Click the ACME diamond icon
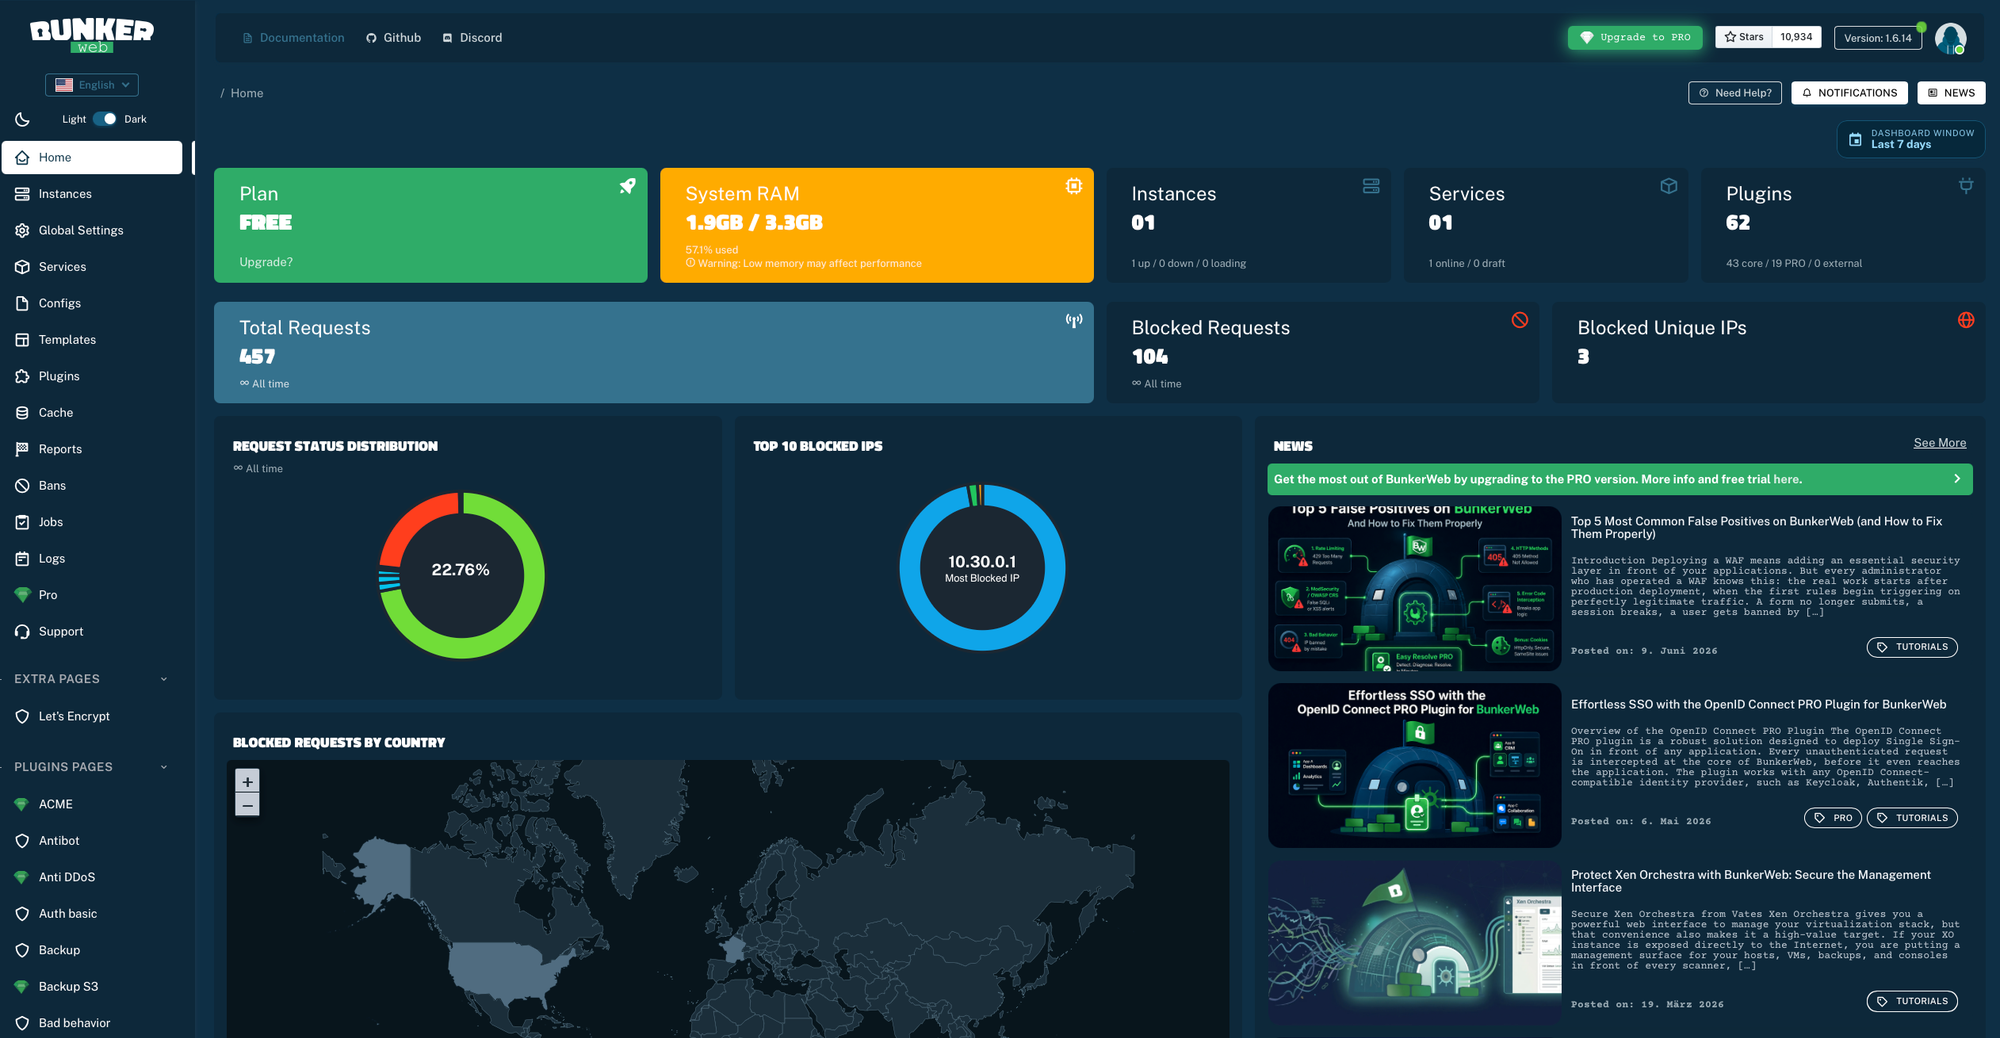 click(x=22, y=804)
